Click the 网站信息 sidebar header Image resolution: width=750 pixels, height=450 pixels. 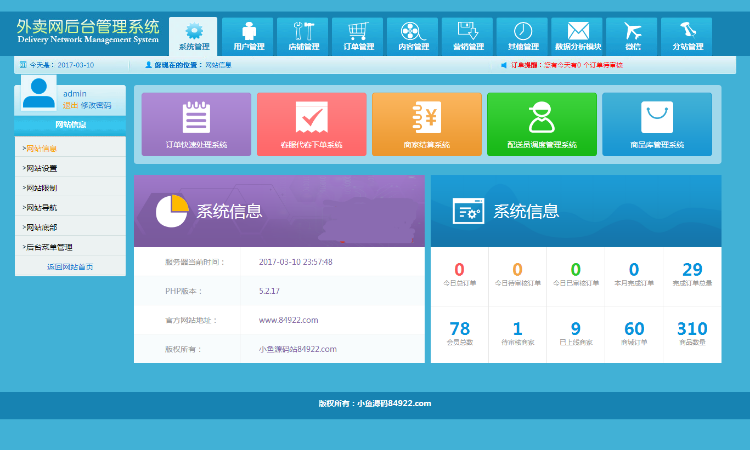pos(70,125)
